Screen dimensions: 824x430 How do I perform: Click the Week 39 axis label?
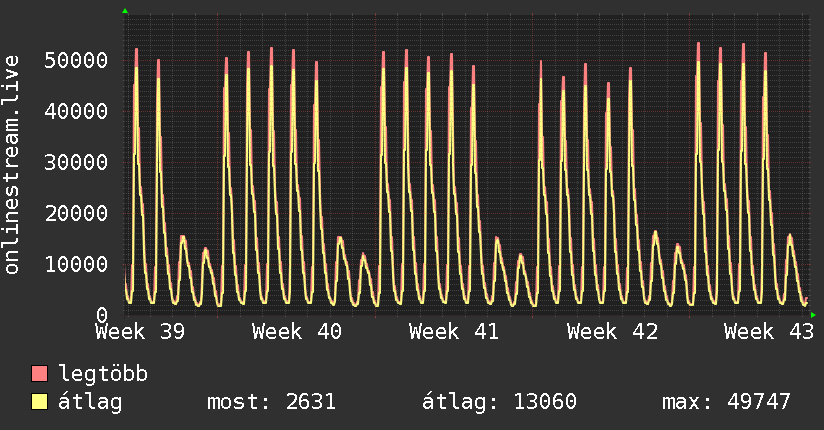[x=140, y=332]
